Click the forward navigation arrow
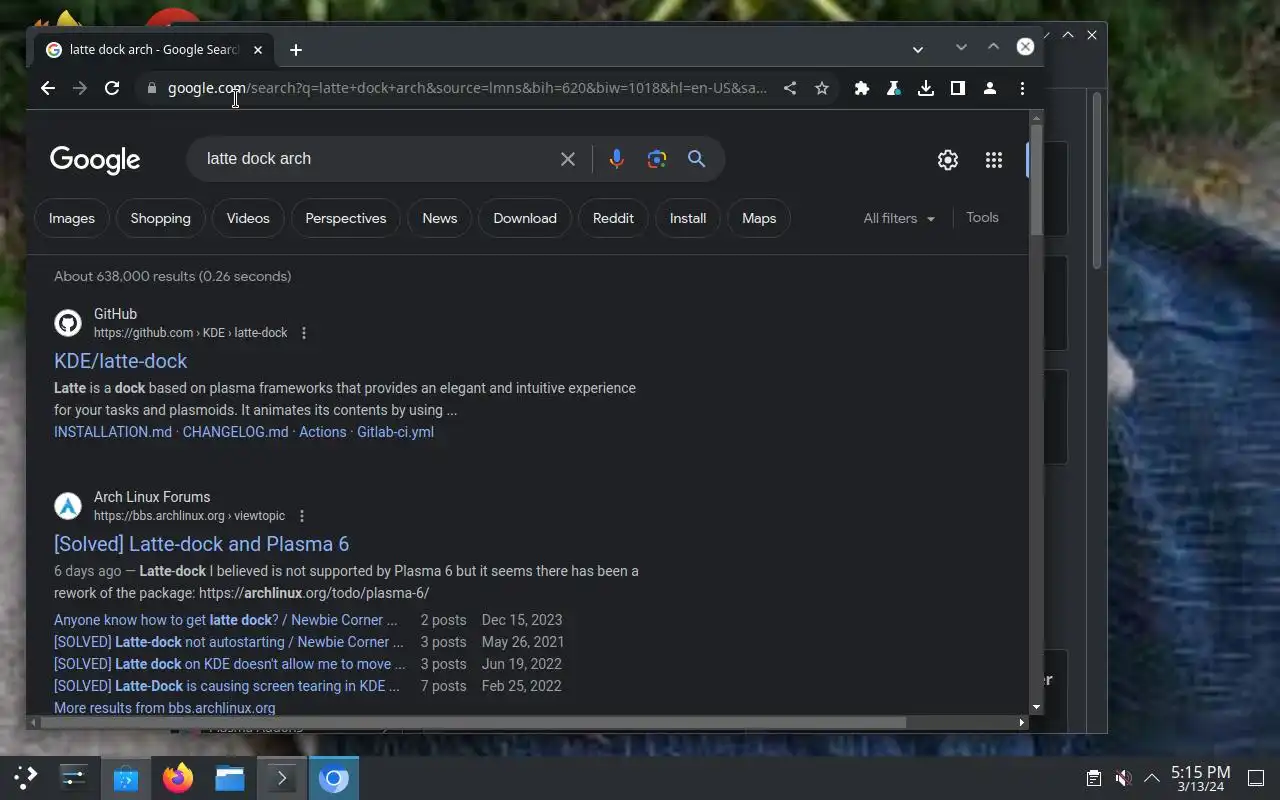The width and height of the screenshot is (1280, 800). [x=80, y=88]
